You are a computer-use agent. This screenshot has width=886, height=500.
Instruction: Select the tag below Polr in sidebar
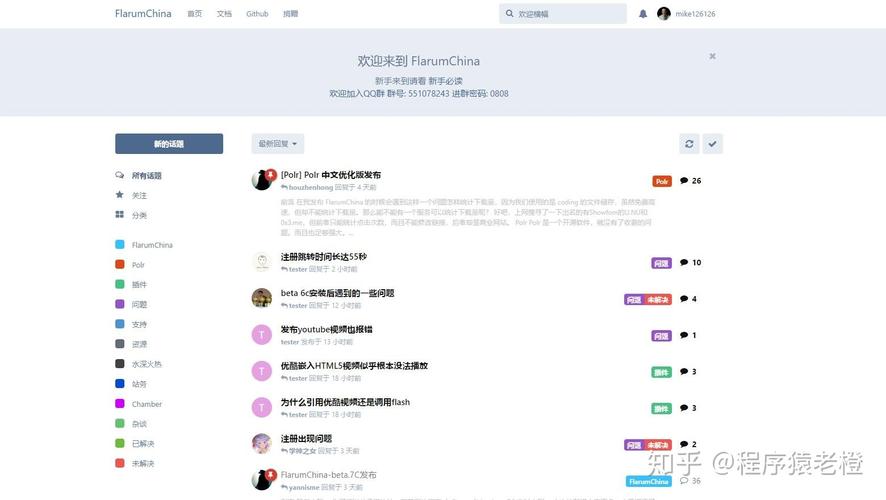pos(139,284)
